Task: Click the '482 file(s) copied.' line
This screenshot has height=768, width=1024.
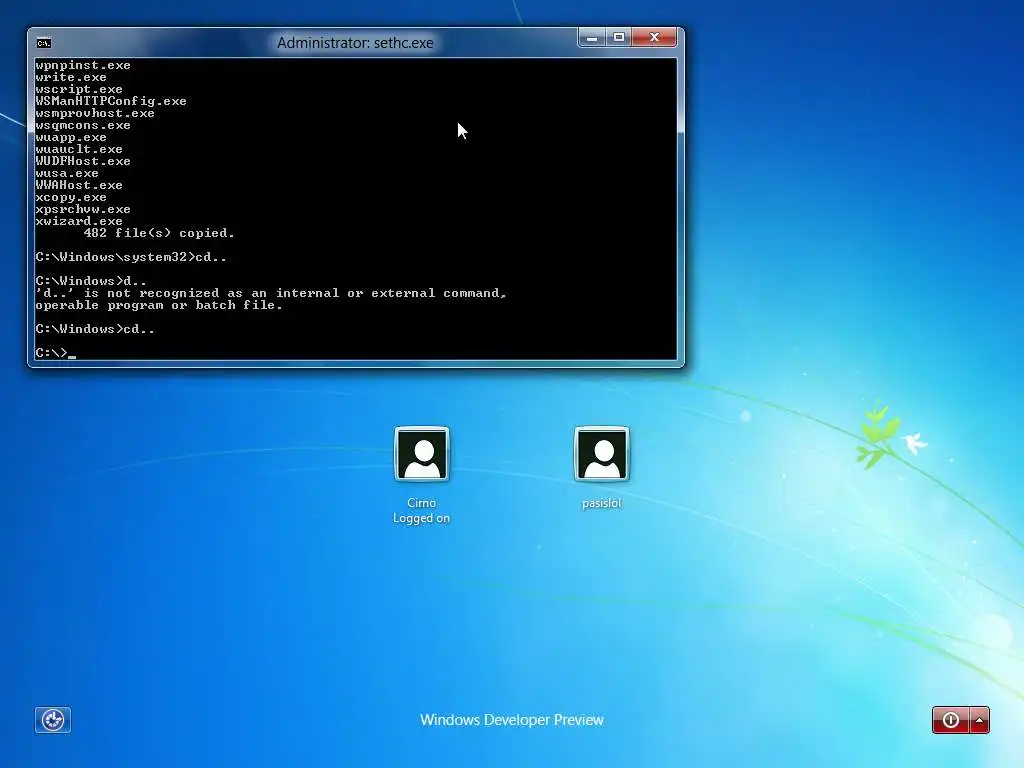Action: (159, 233)
